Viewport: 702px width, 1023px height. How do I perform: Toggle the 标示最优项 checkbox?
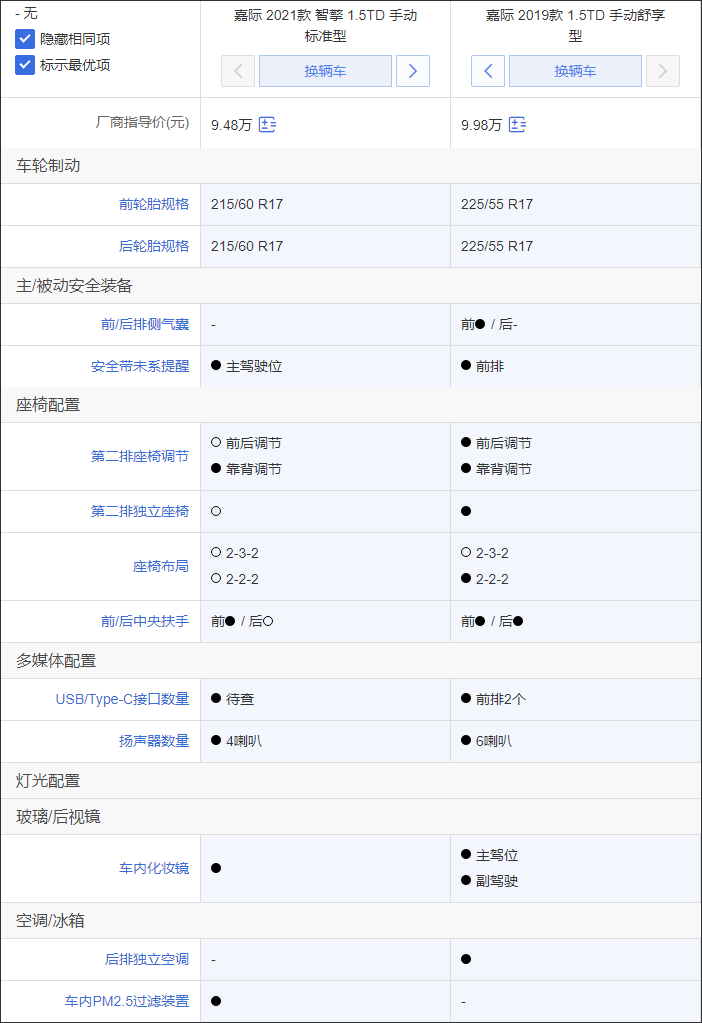click(25, 65)
